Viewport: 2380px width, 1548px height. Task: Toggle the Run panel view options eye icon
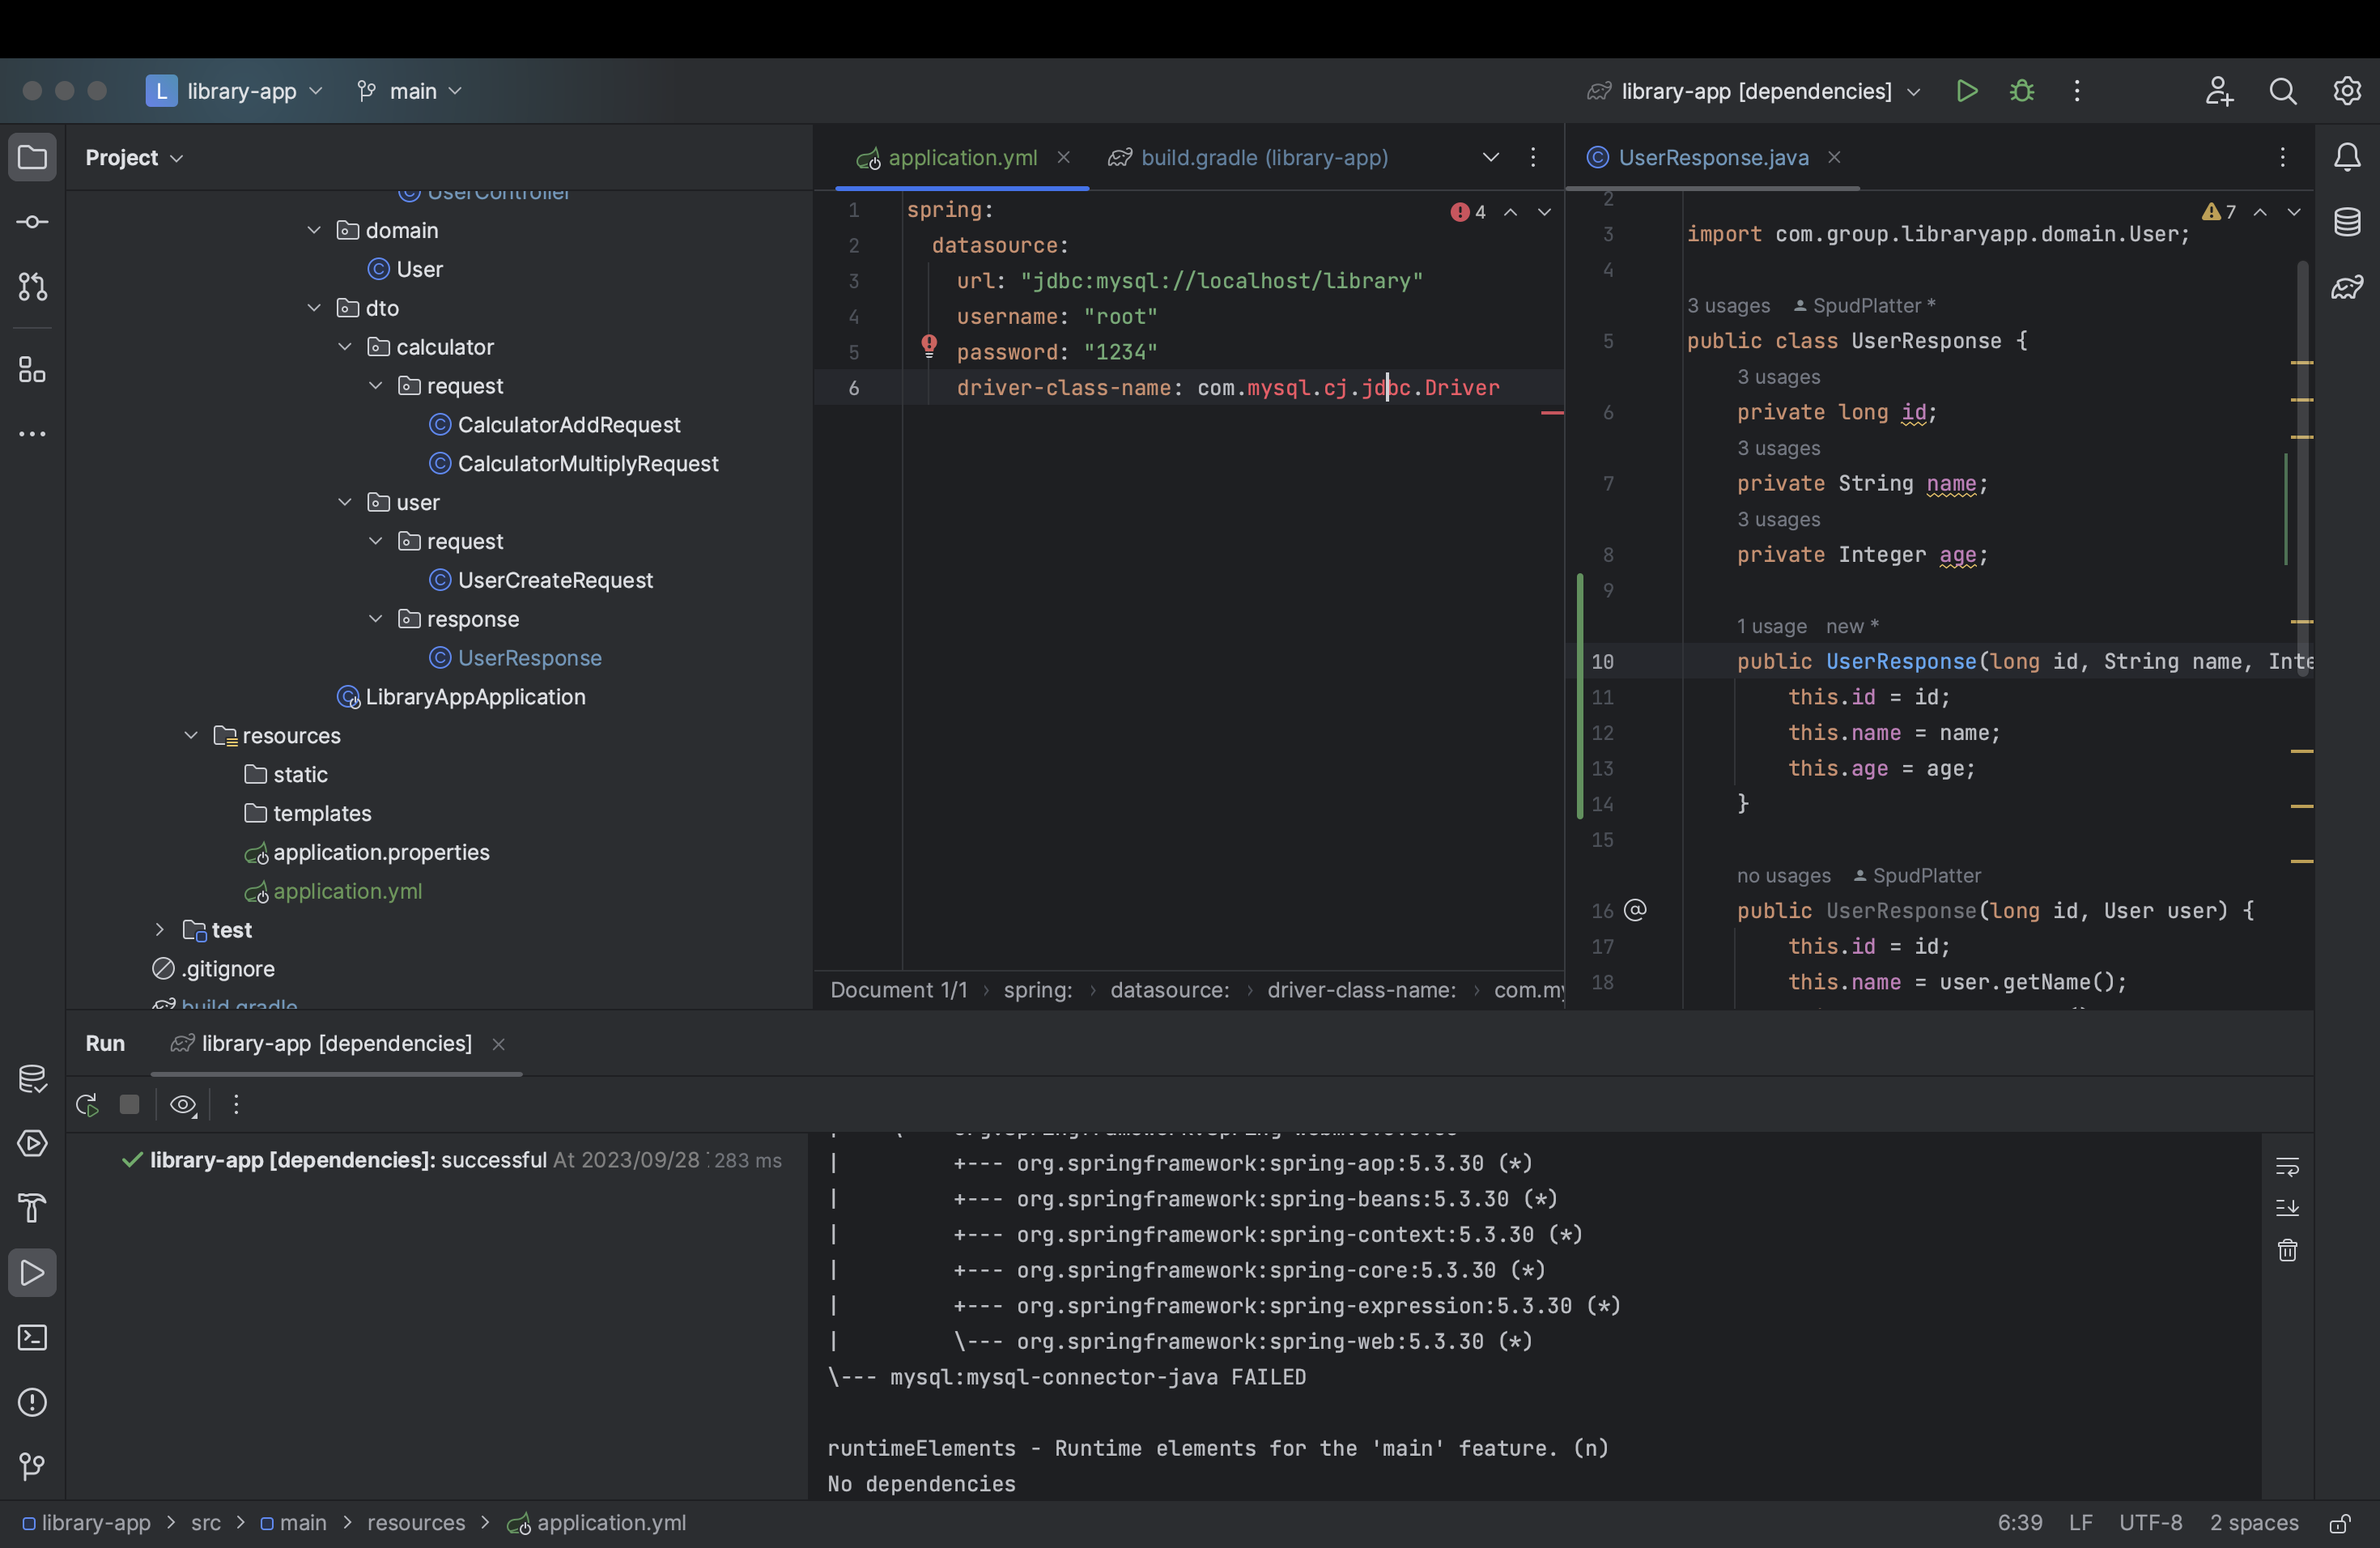(183, 1104)
